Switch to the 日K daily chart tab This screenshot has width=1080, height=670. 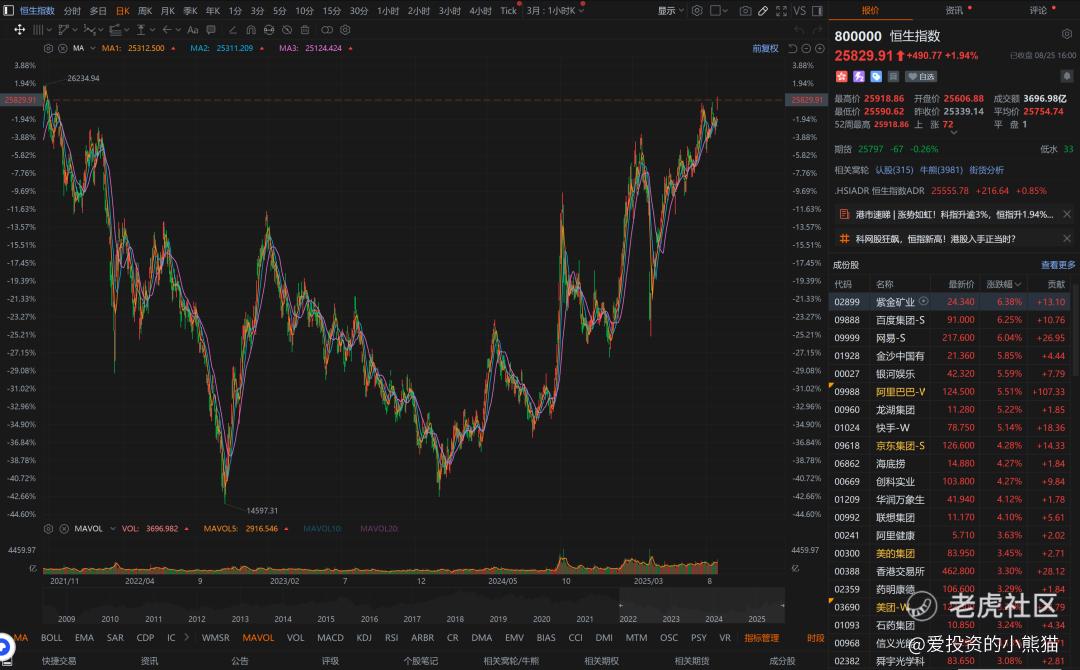123,10
